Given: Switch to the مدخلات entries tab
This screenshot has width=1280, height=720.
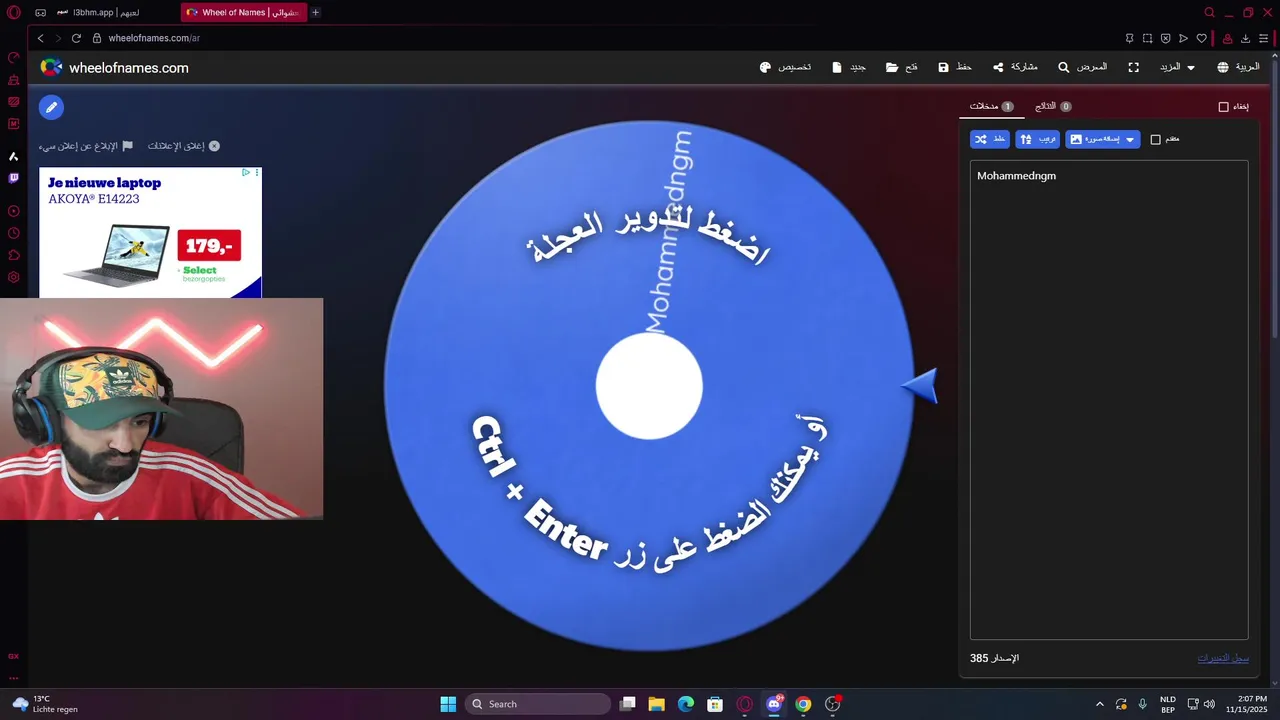Looking at the screenshot, I should tap(991, 106).
